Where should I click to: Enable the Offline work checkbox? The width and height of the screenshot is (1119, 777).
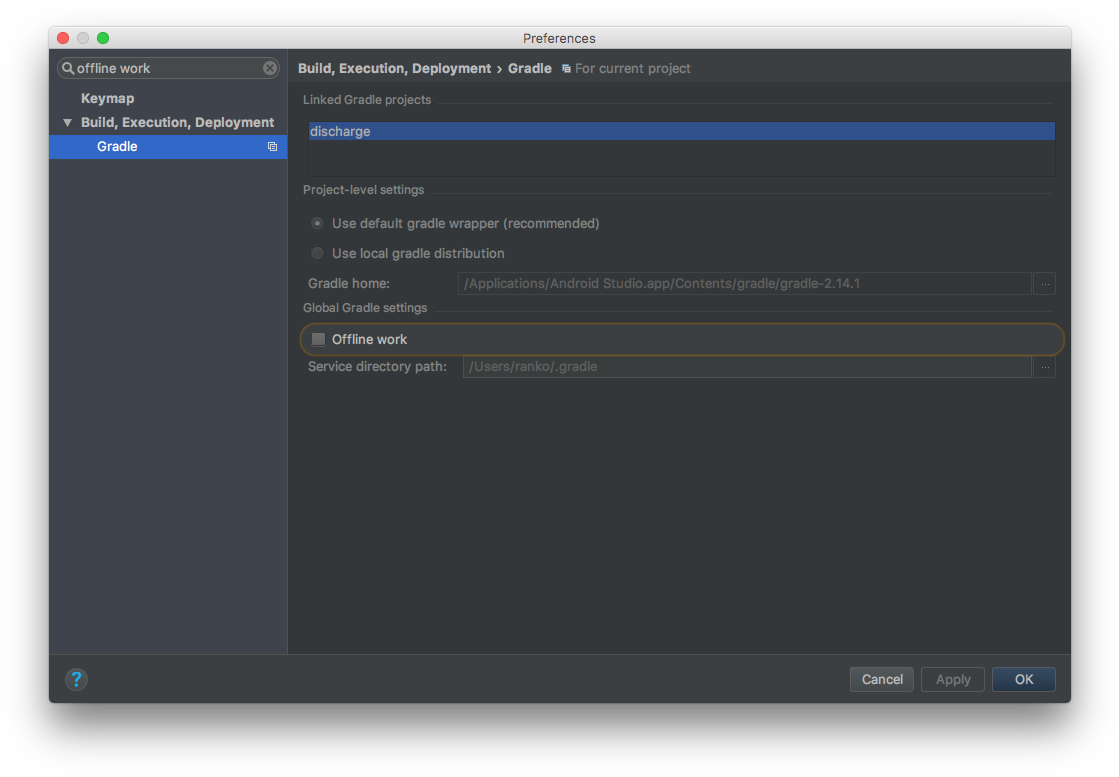[x=319, y=340]
